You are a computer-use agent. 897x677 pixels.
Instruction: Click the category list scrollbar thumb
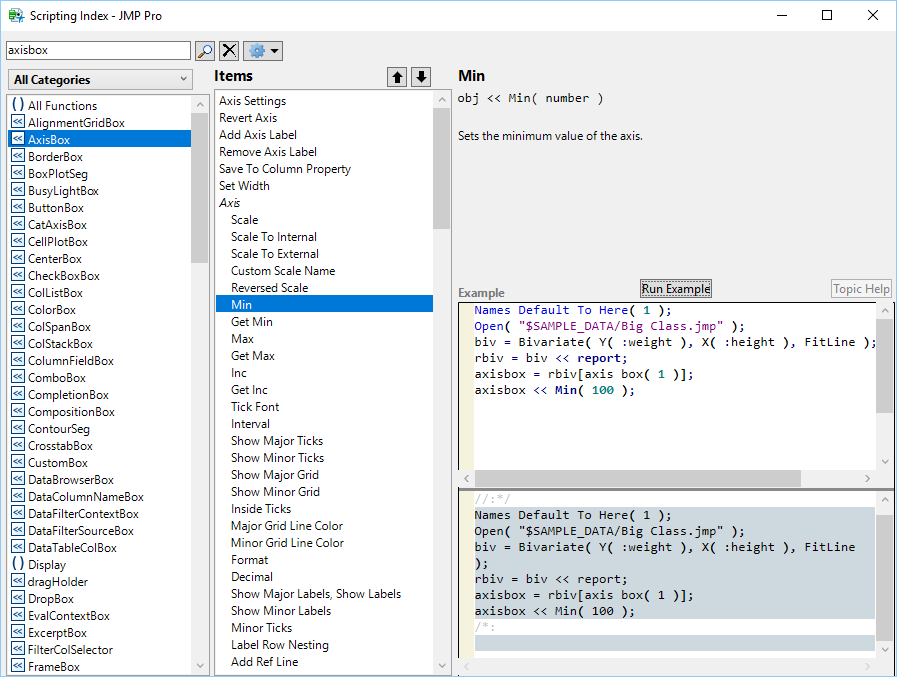200,188
